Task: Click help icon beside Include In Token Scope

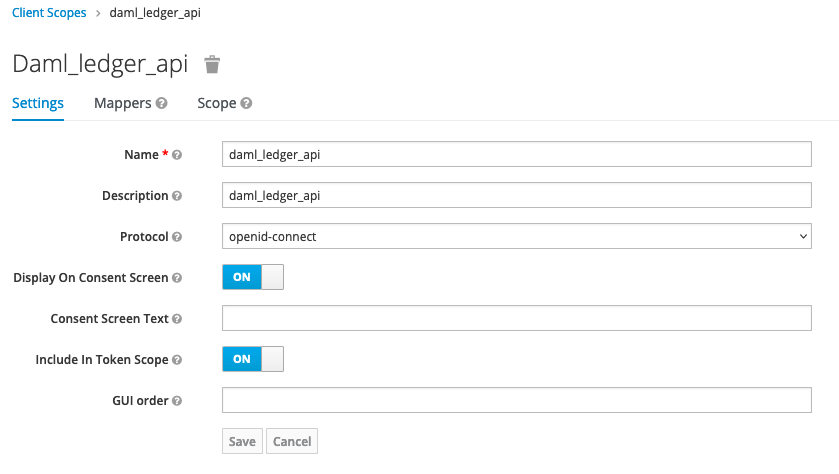Action: point(177,359)
